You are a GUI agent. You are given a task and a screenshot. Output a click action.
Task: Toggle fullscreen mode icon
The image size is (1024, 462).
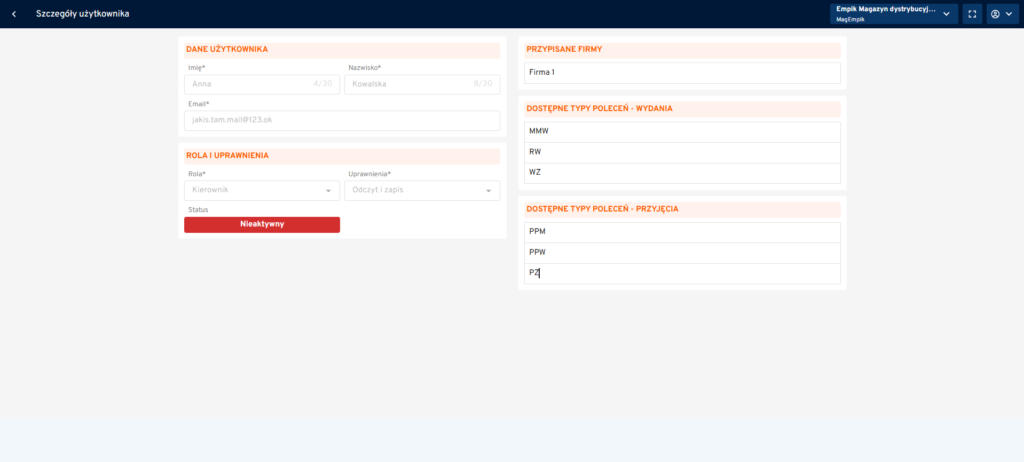click(x=972, y=14)
